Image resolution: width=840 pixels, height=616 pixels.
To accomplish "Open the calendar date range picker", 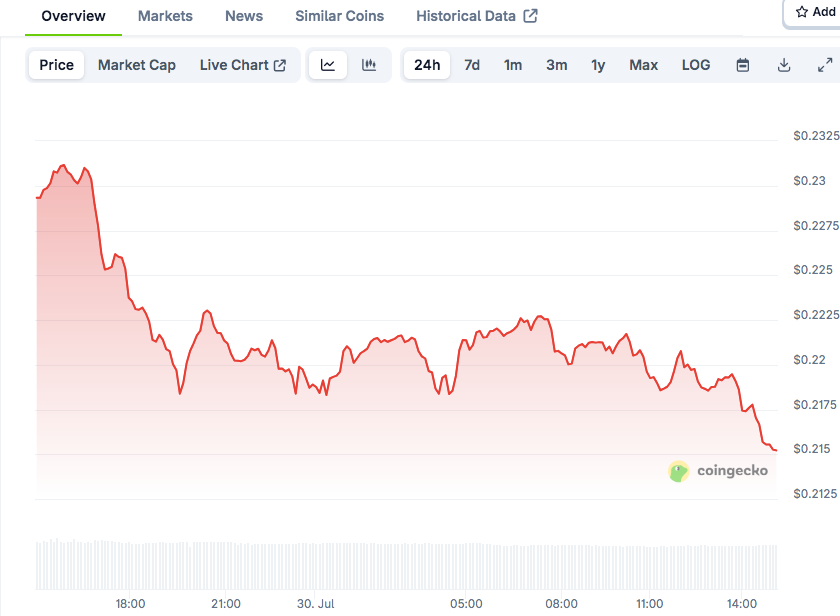I will [x=742, y=65].
